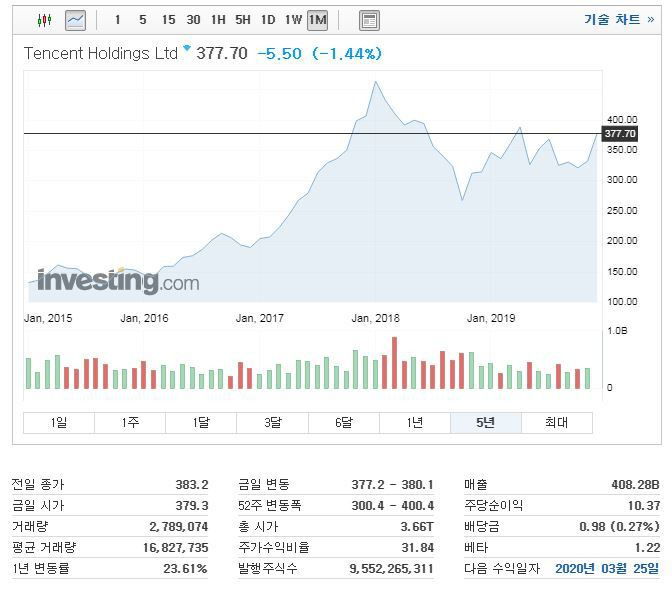
Task: Select the 3달 range tab
Action: [x=272, y=423]
